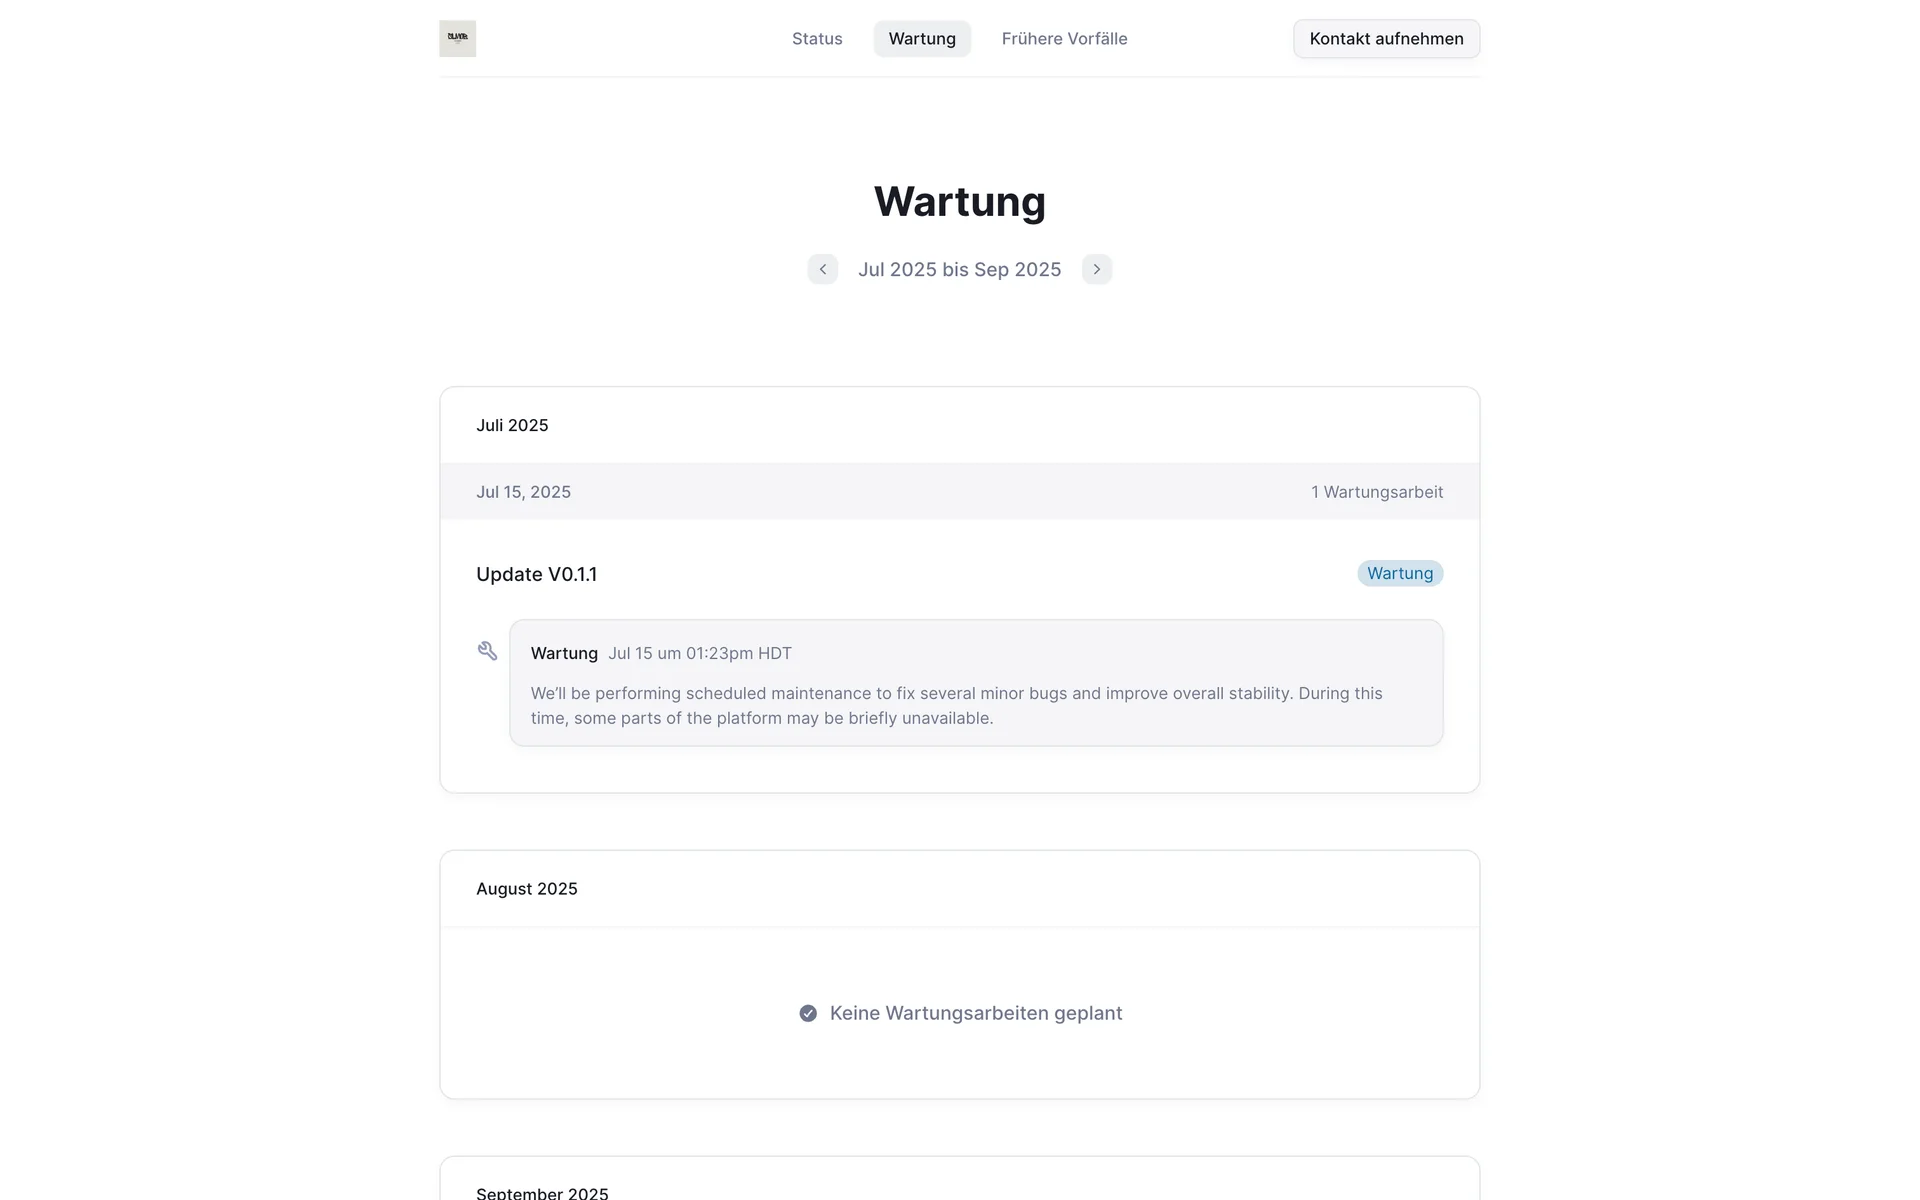The width and height of the screenshot is (1920, 1200).
Task: Click the scheduled maintenance description text
Action: click(956, 705)
